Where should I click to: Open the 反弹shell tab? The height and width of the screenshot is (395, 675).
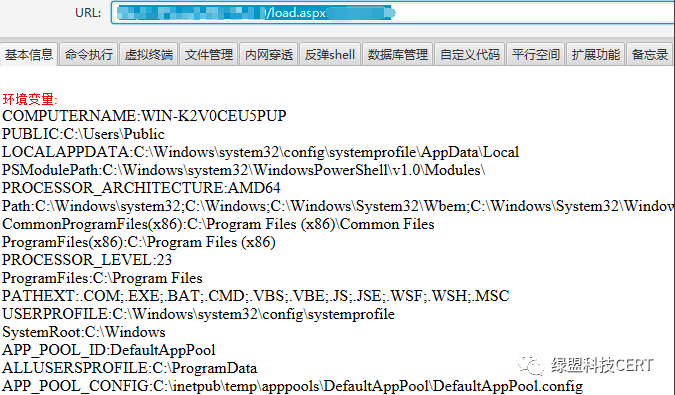tap(330, 55)
